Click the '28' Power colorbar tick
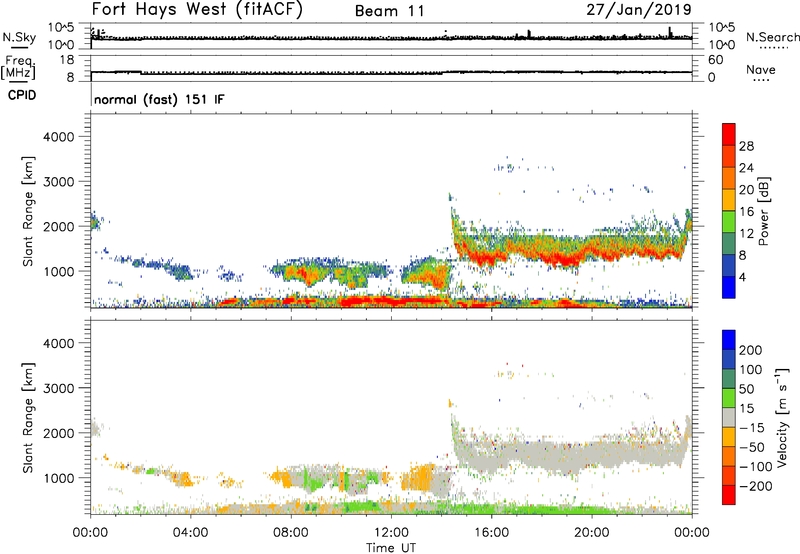800x554 pixels. (746, 146)
